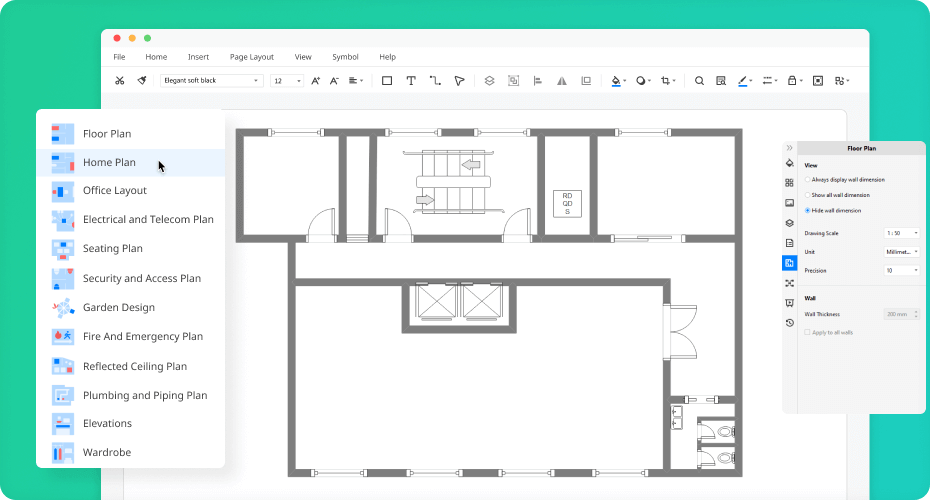
Task: Enable Apply to all walls checkbox
Action: click(x=808, y=331)
